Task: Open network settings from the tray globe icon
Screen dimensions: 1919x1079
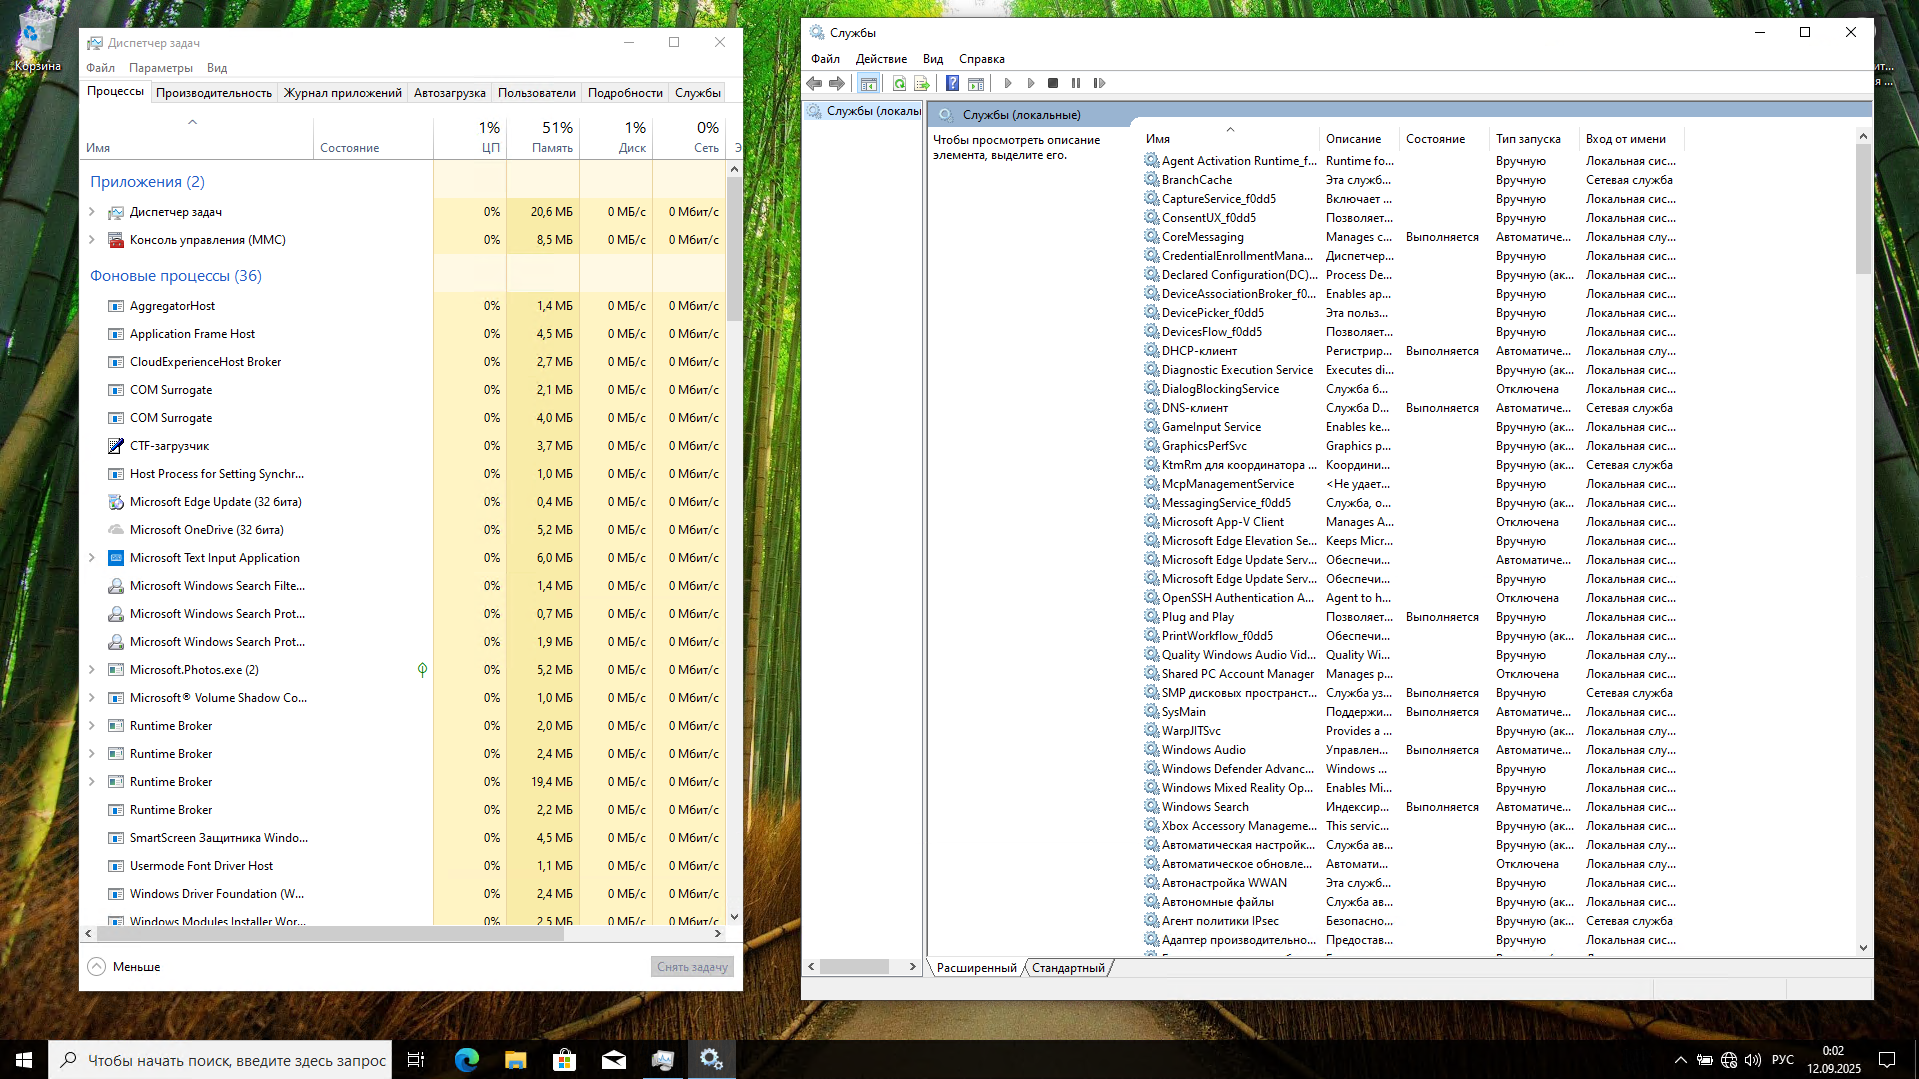Action: click(x=1729, y=1060)
